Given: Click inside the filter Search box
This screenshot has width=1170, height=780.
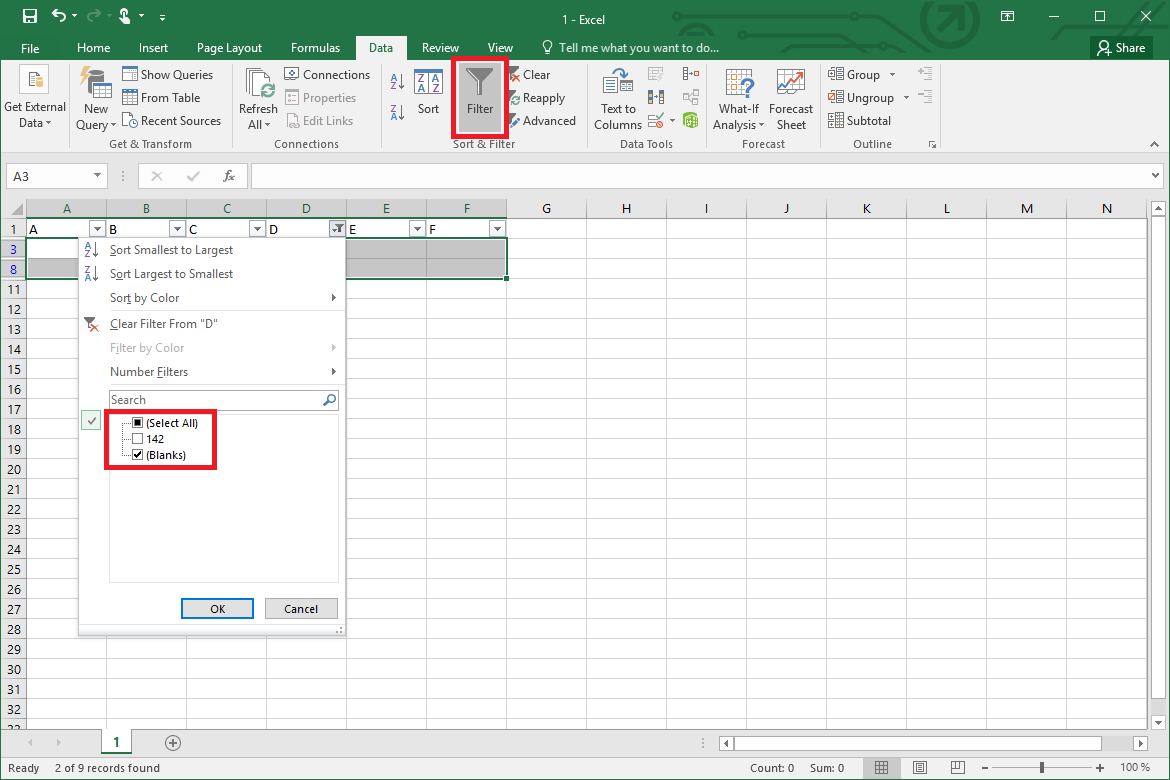Looking at the screenshot, I should [x=210, y=399].
